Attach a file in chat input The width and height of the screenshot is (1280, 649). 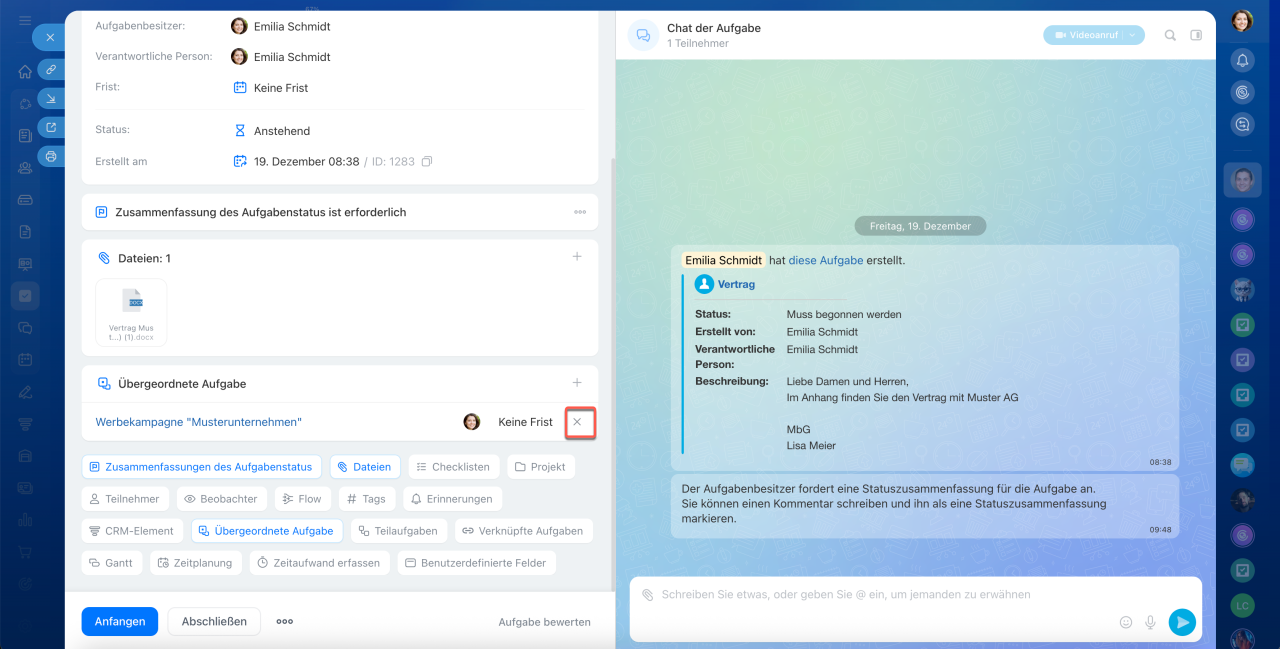coord(647,594)
